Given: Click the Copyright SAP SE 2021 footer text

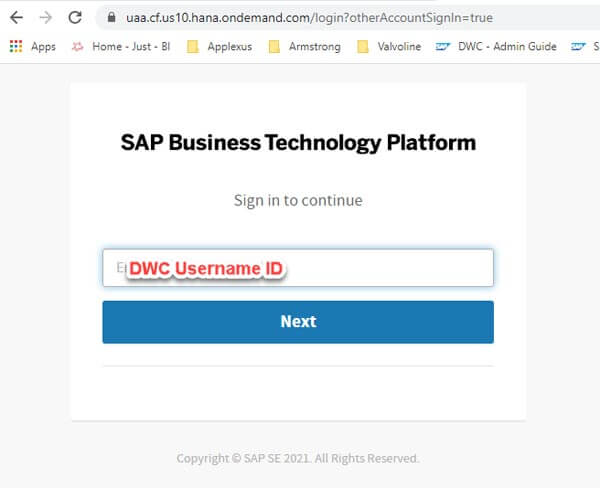Looking at the screenshot, I should (x=298, y=458).
